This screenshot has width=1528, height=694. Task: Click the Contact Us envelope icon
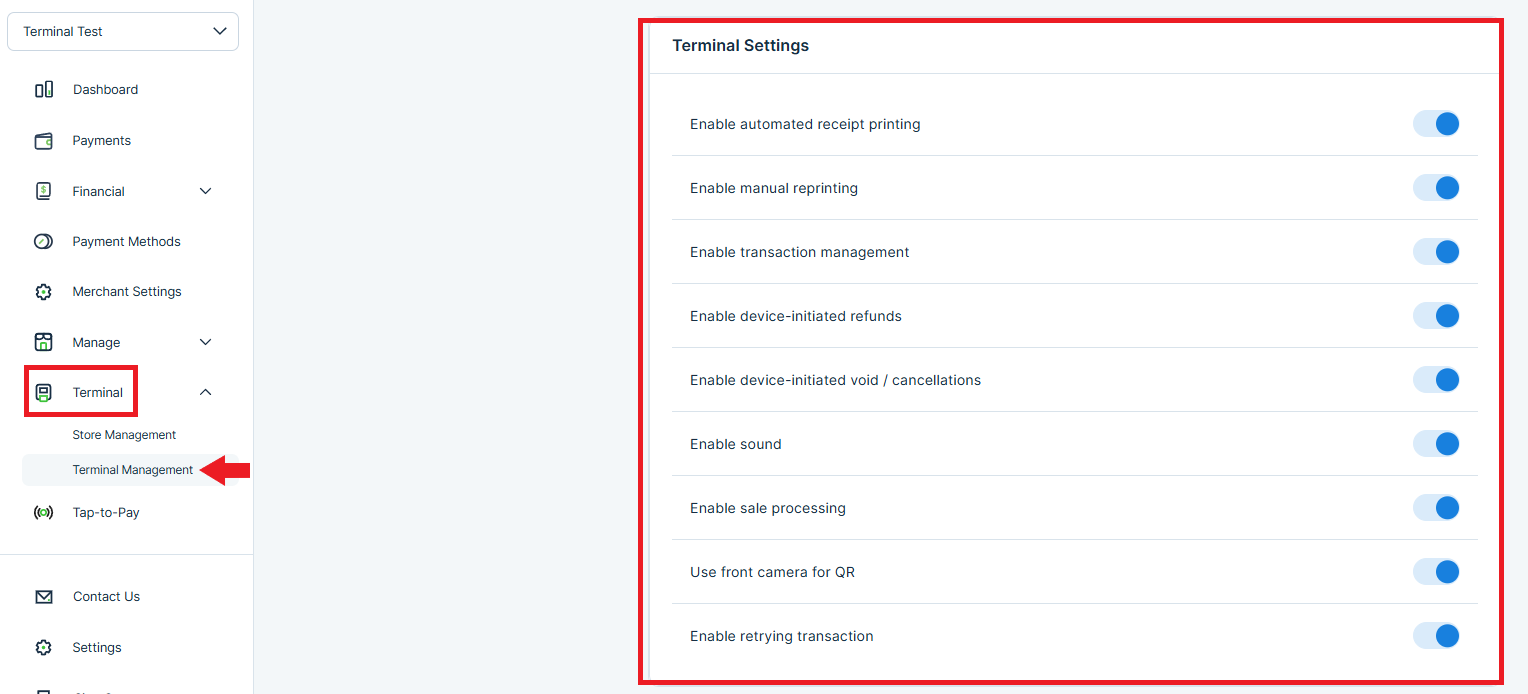pyautogui.click(x=44, y=597)
